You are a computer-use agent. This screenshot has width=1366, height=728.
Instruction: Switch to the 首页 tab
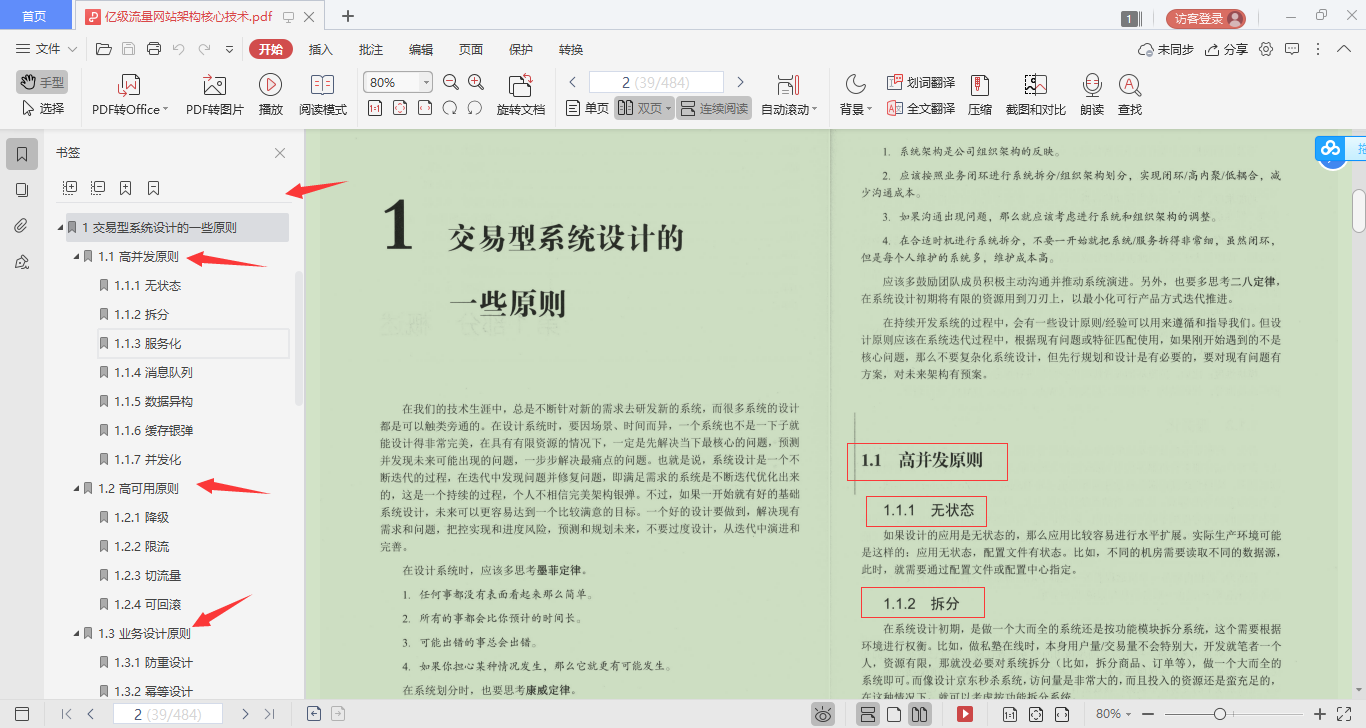tap(35, 16)
